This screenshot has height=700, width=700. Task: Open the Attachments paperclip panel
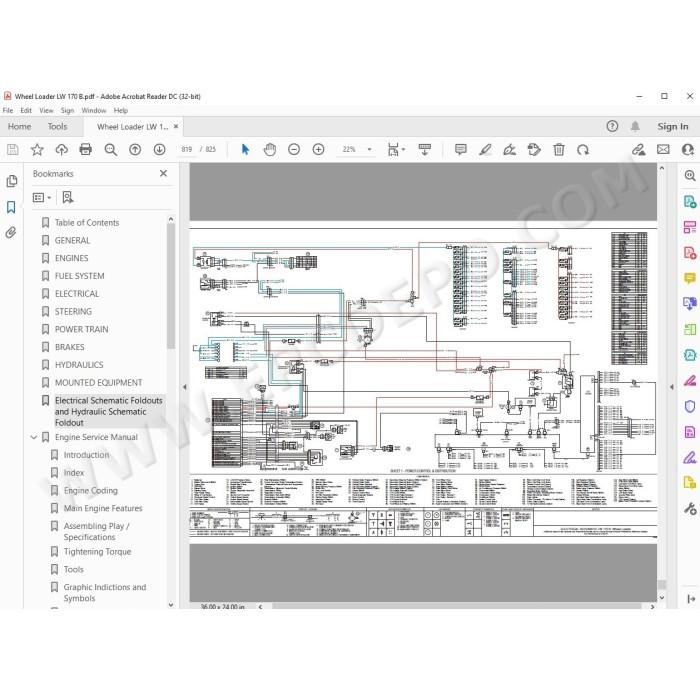click(11, 232)
